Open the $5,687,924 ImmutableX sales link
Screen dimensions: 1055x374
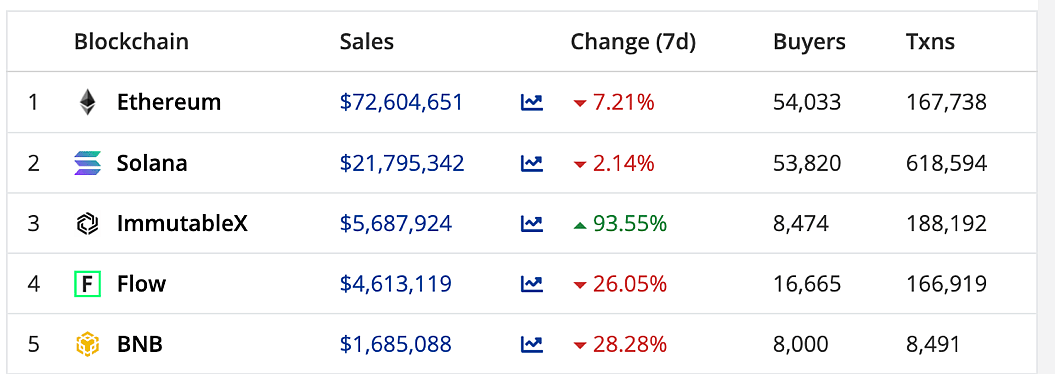[x=396, y=223]
